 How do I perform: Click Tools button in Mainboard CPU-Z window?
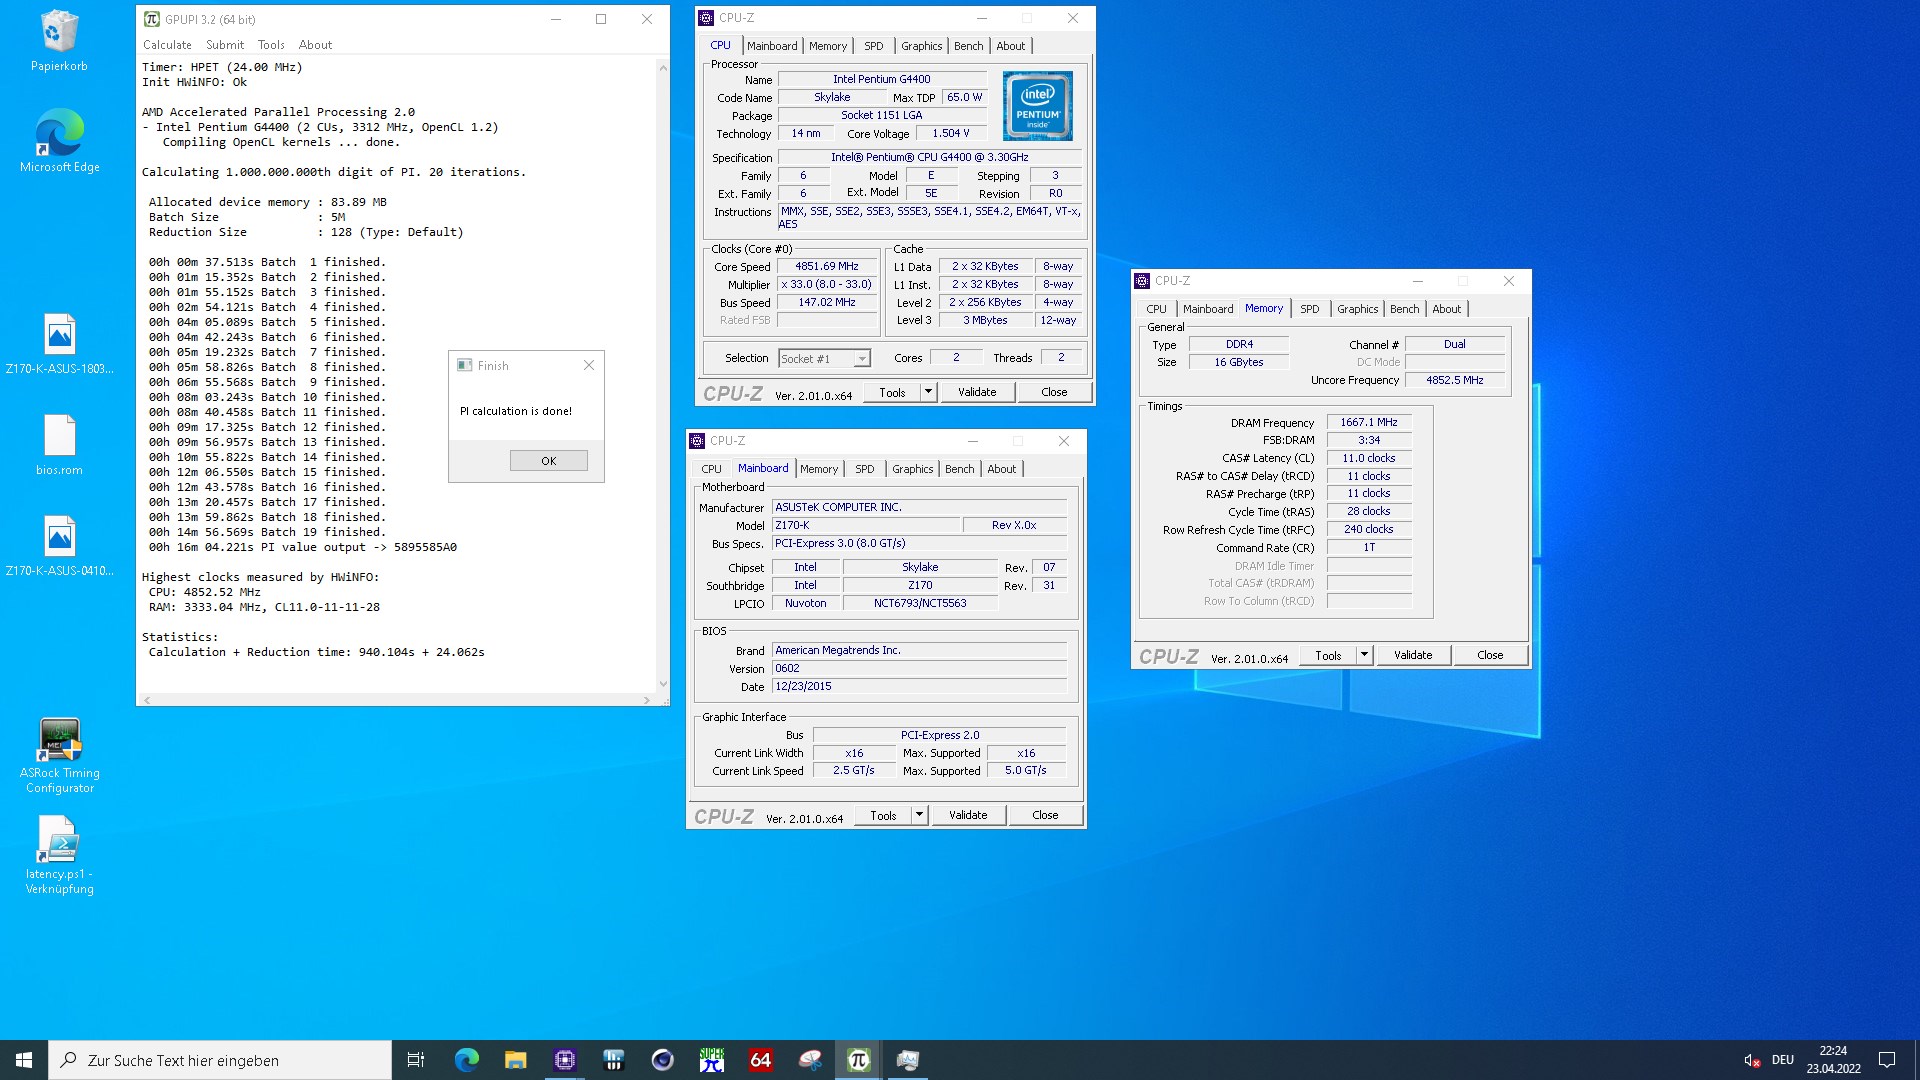tap(883, 815)
